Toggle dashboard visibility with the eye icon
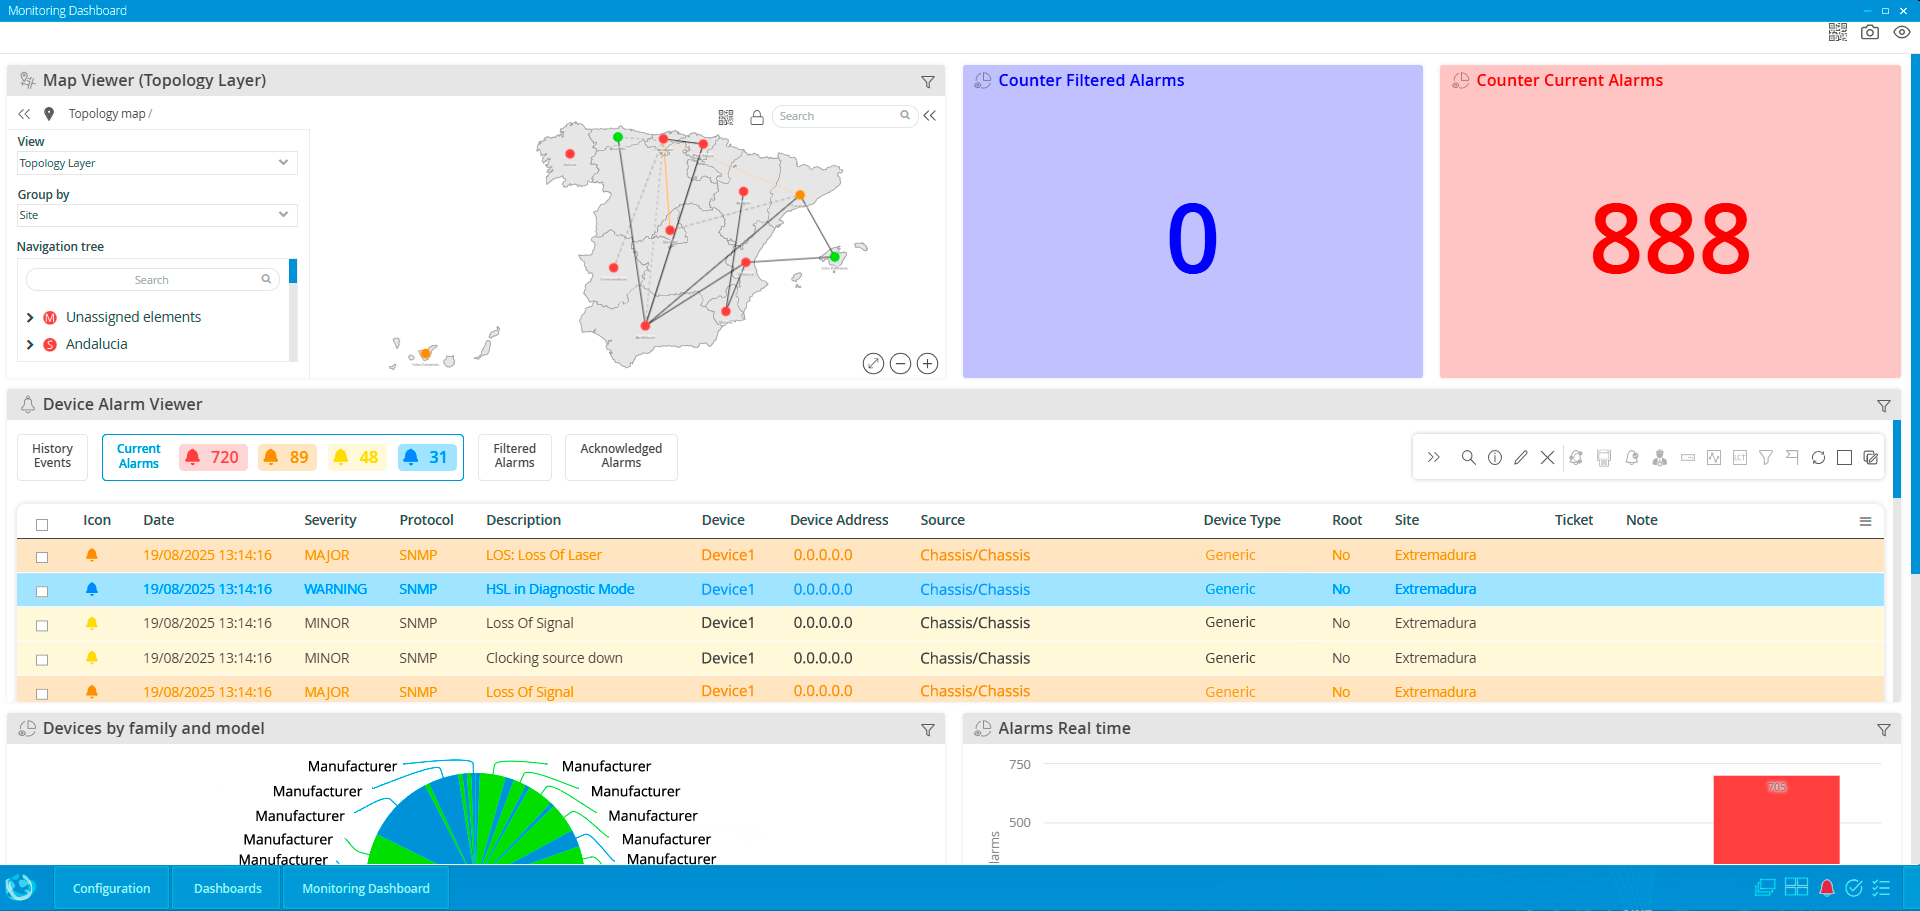 point(1902,32)
